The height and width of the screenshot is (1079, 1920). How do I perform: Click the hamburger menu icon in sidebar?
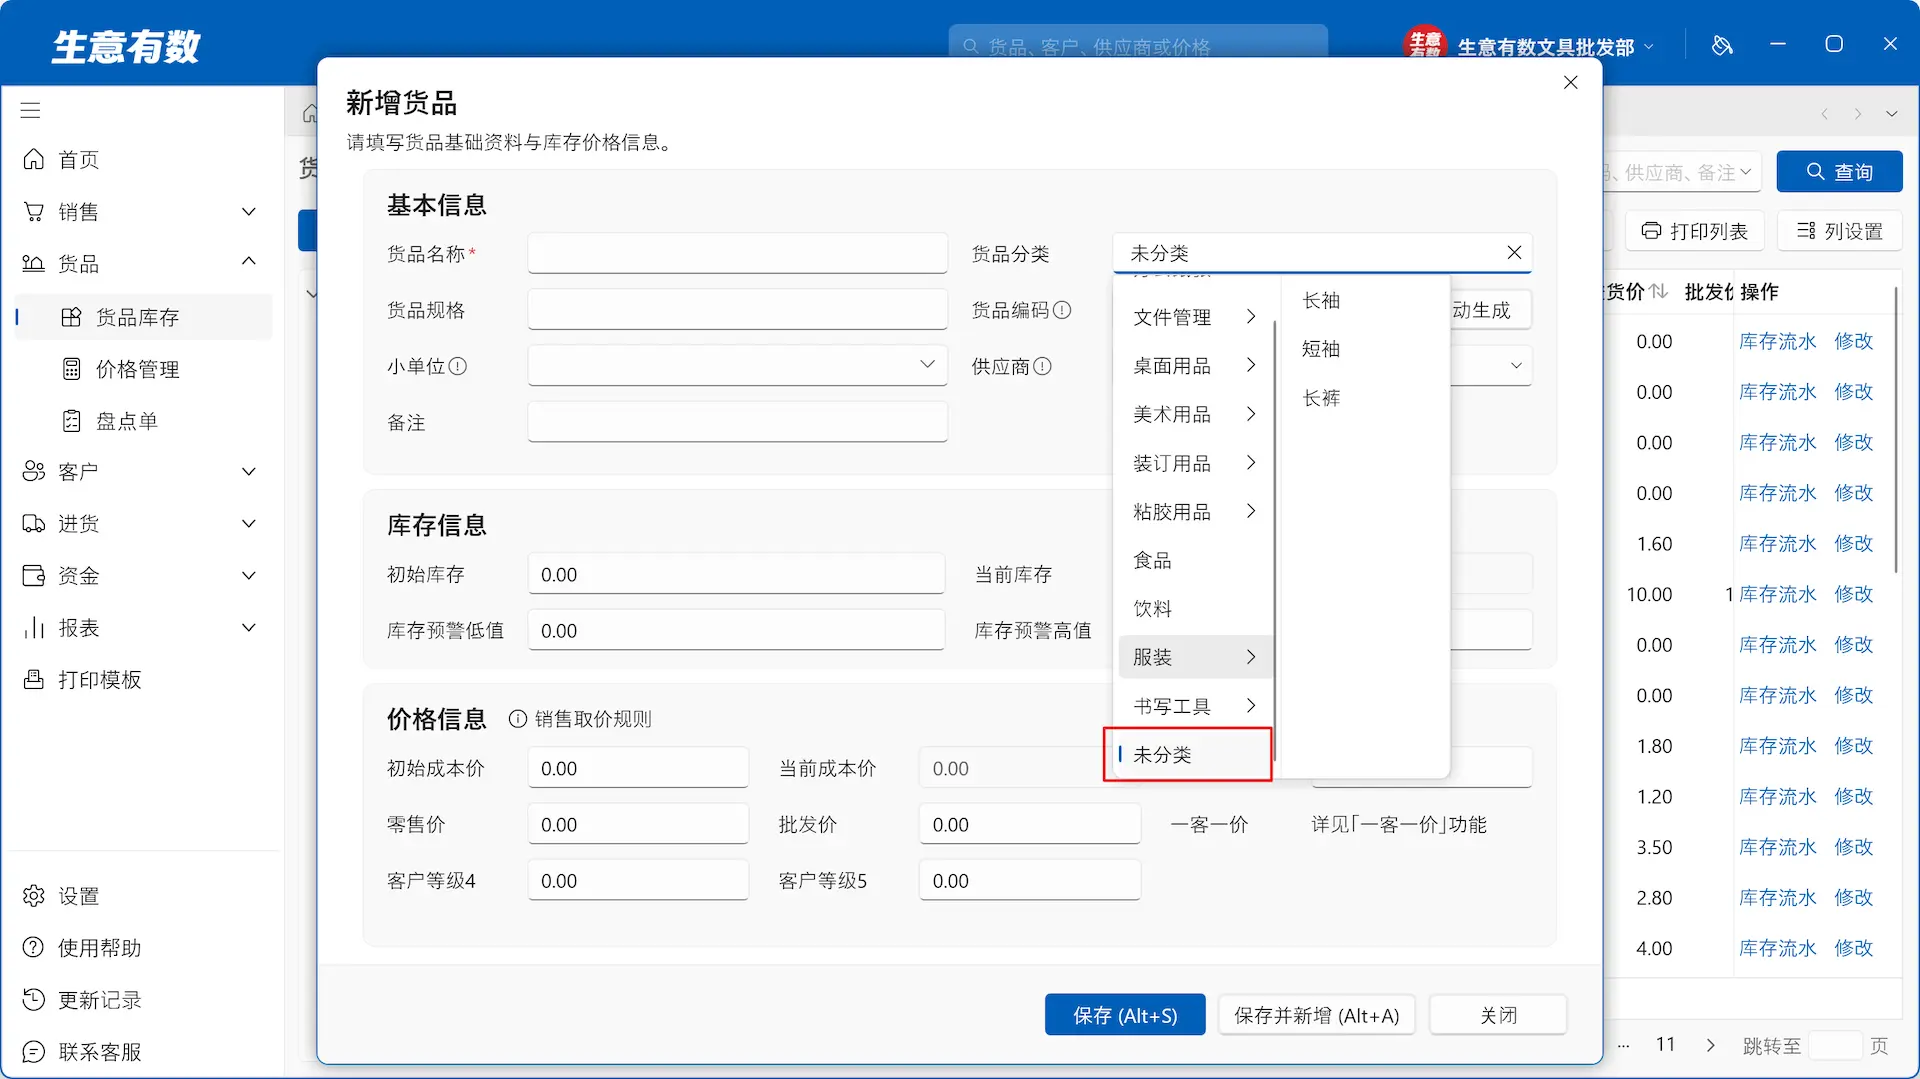pos(31,110)
